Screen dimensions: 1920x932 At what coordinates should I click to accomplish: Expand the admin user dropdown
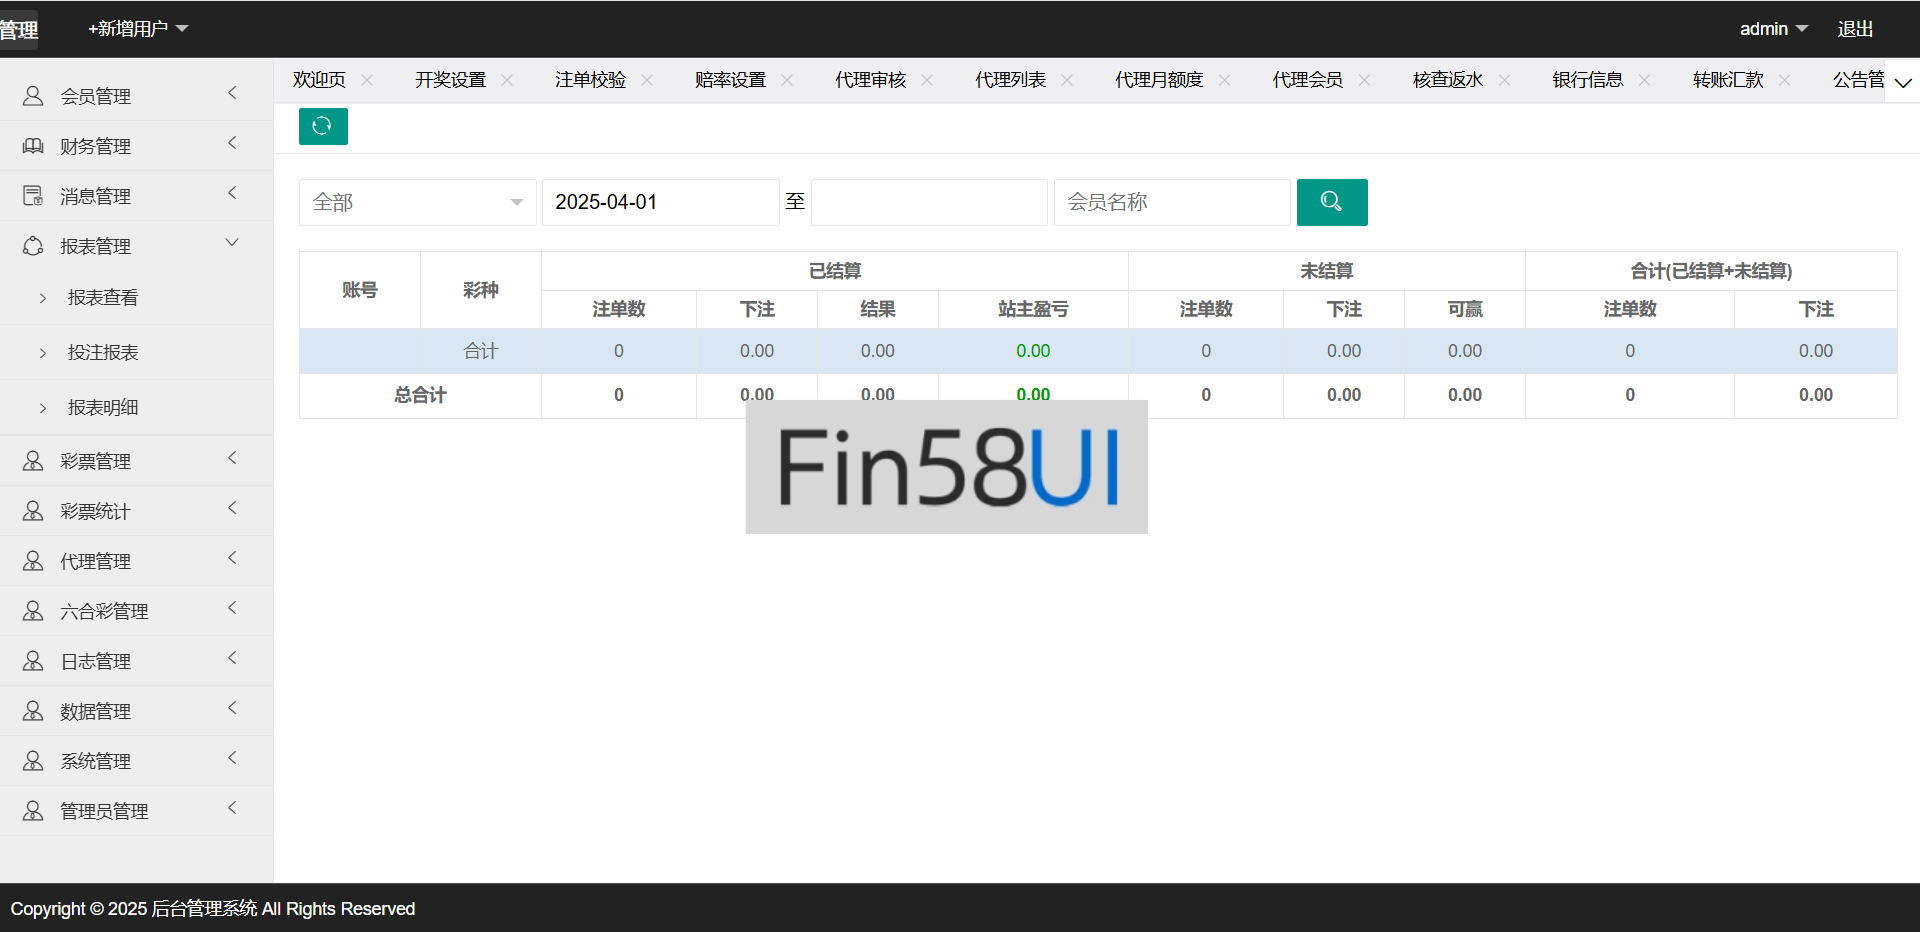pos(1773,29)
